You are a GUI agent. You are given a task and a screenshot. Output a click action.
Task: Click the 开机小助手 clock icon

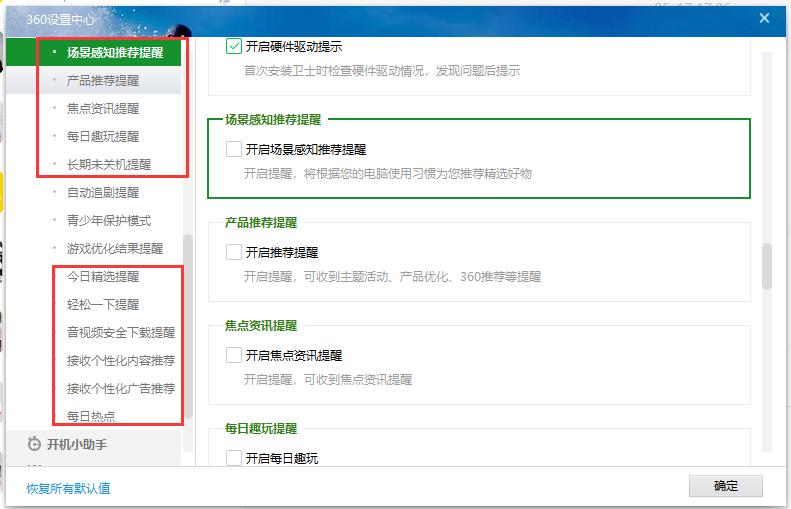(34, 444)
